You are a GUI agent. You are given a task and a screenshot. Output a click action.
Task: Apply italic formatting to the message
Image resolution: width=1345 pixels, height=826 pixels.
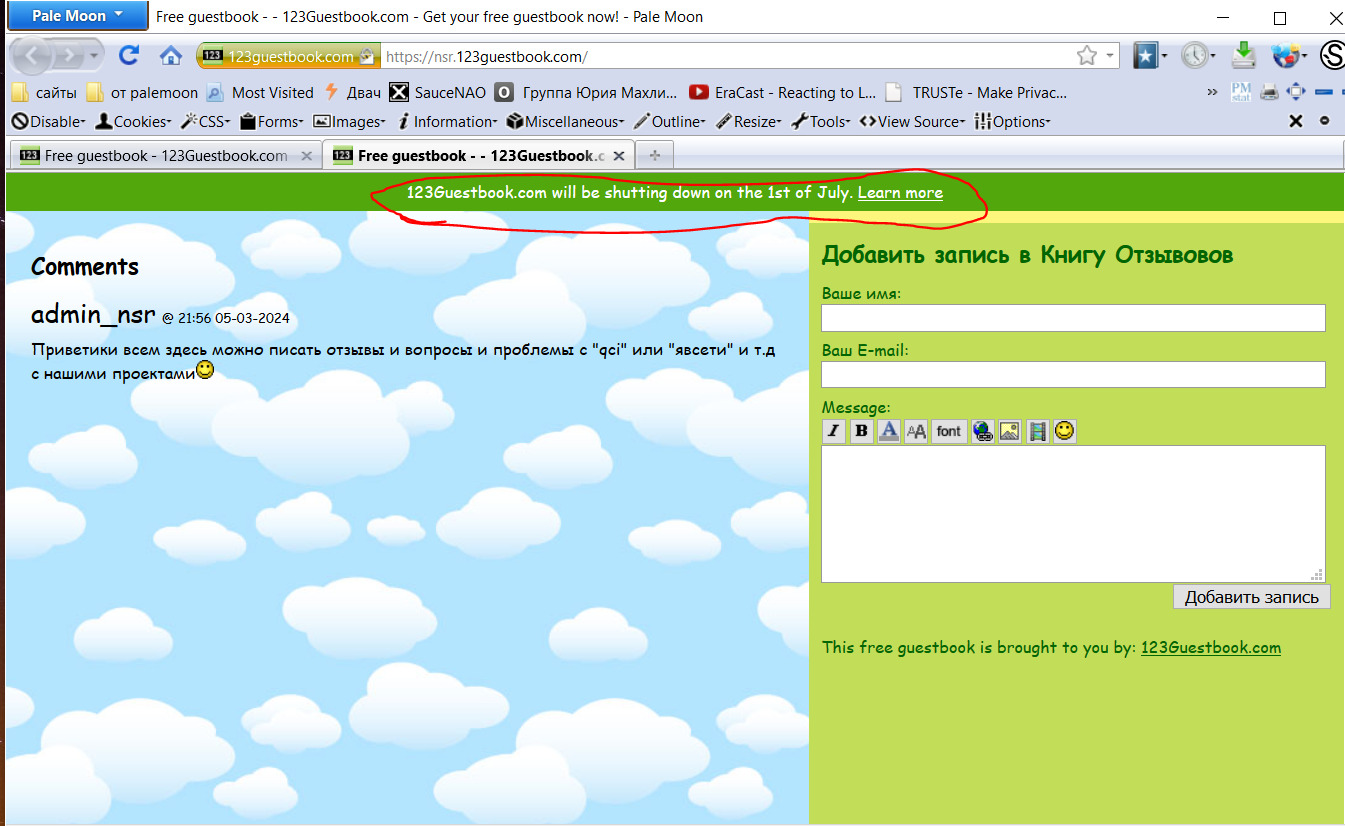(x=834, y=431)
